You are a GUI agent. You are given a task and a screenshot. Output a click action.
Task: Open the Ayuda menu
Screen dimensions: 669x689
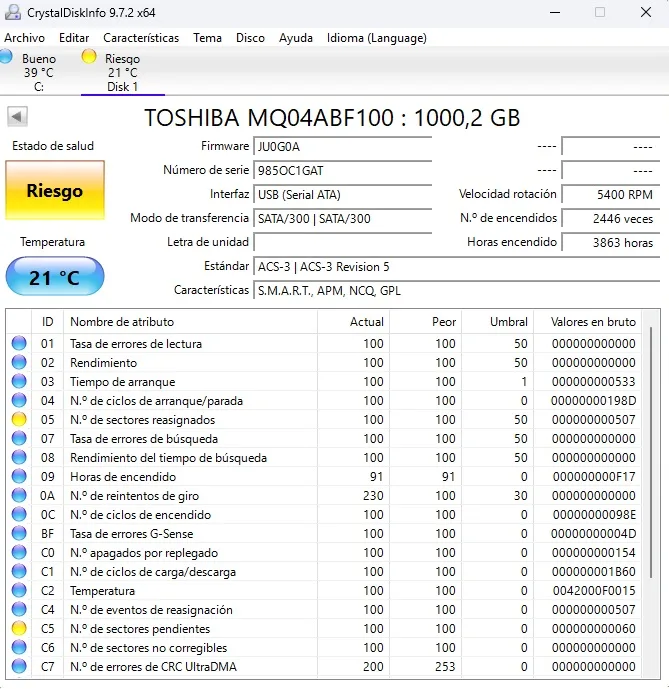296,38
